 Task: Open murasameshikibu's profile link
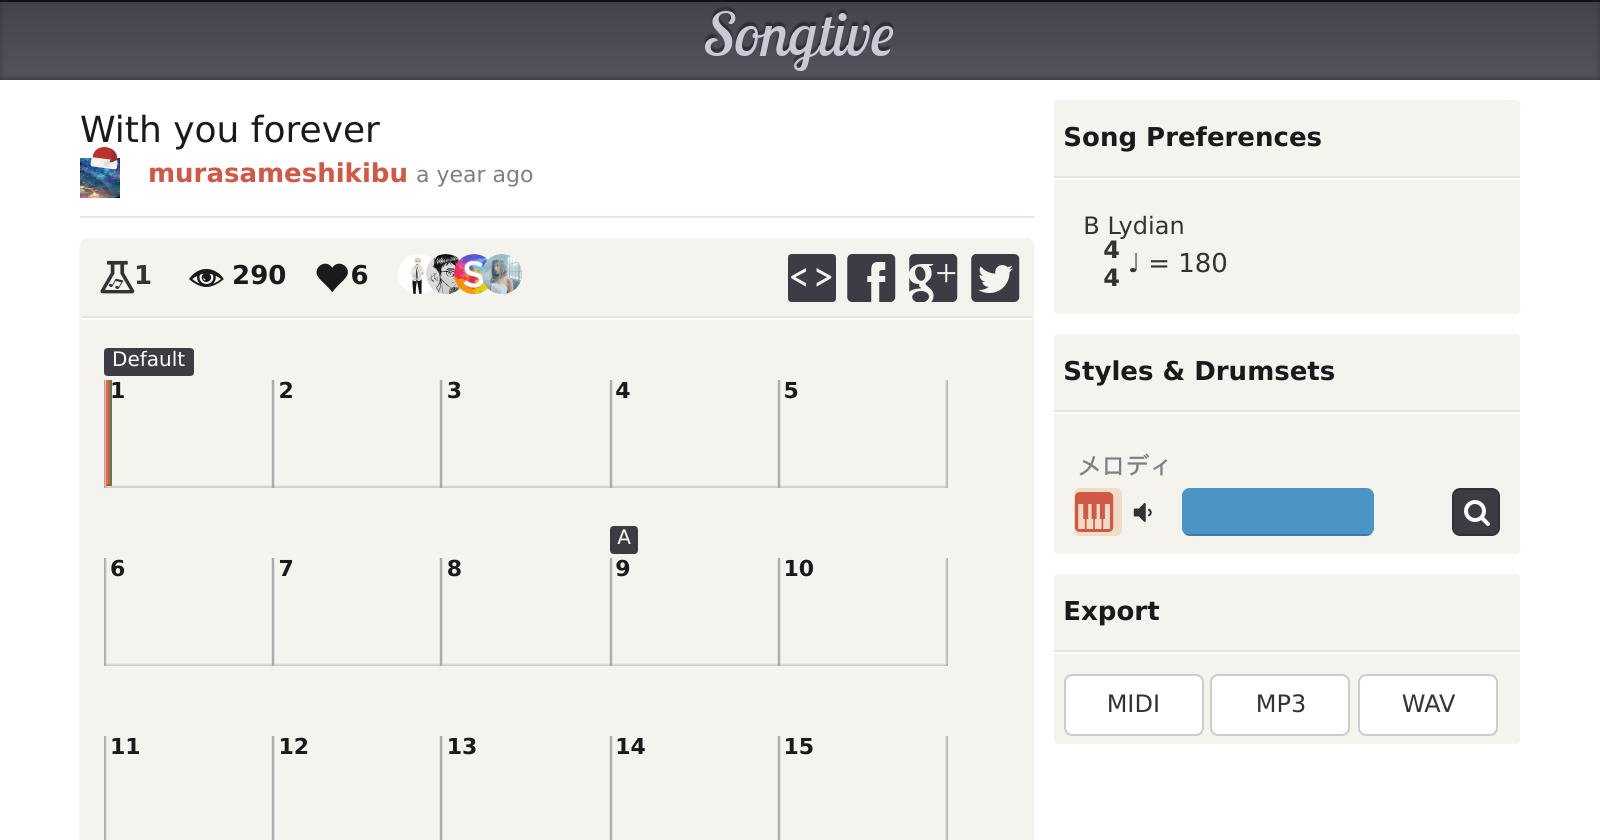(x=278, y=174)
